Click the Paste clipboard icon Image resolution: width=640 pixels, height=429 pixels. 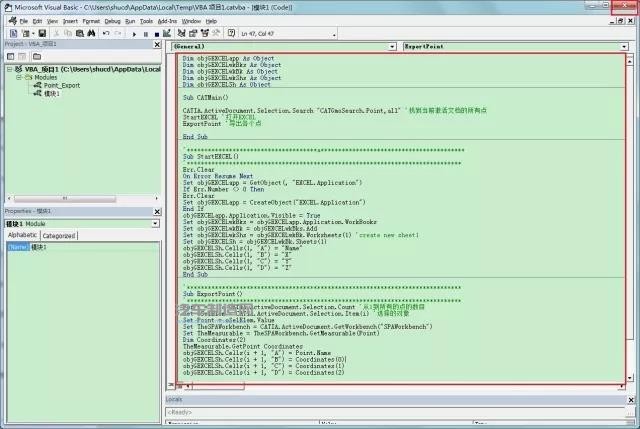(x=80, y=33)
